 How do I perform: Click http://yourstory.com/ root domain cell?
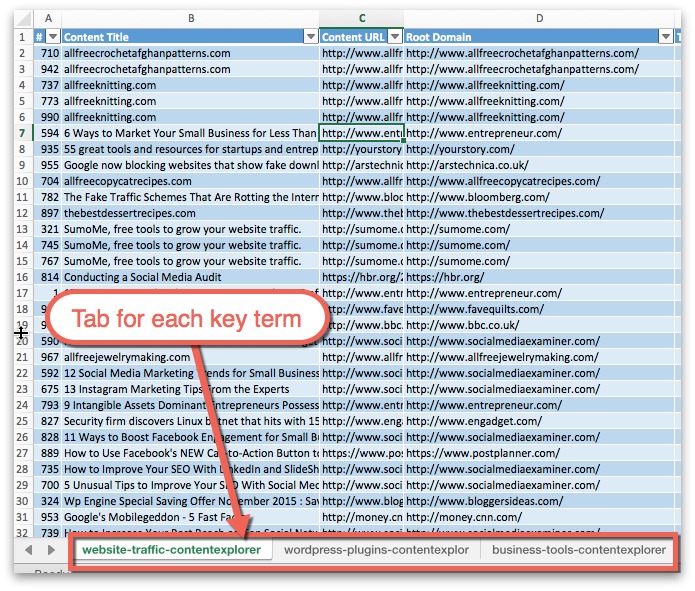click(x=539, y=149)
